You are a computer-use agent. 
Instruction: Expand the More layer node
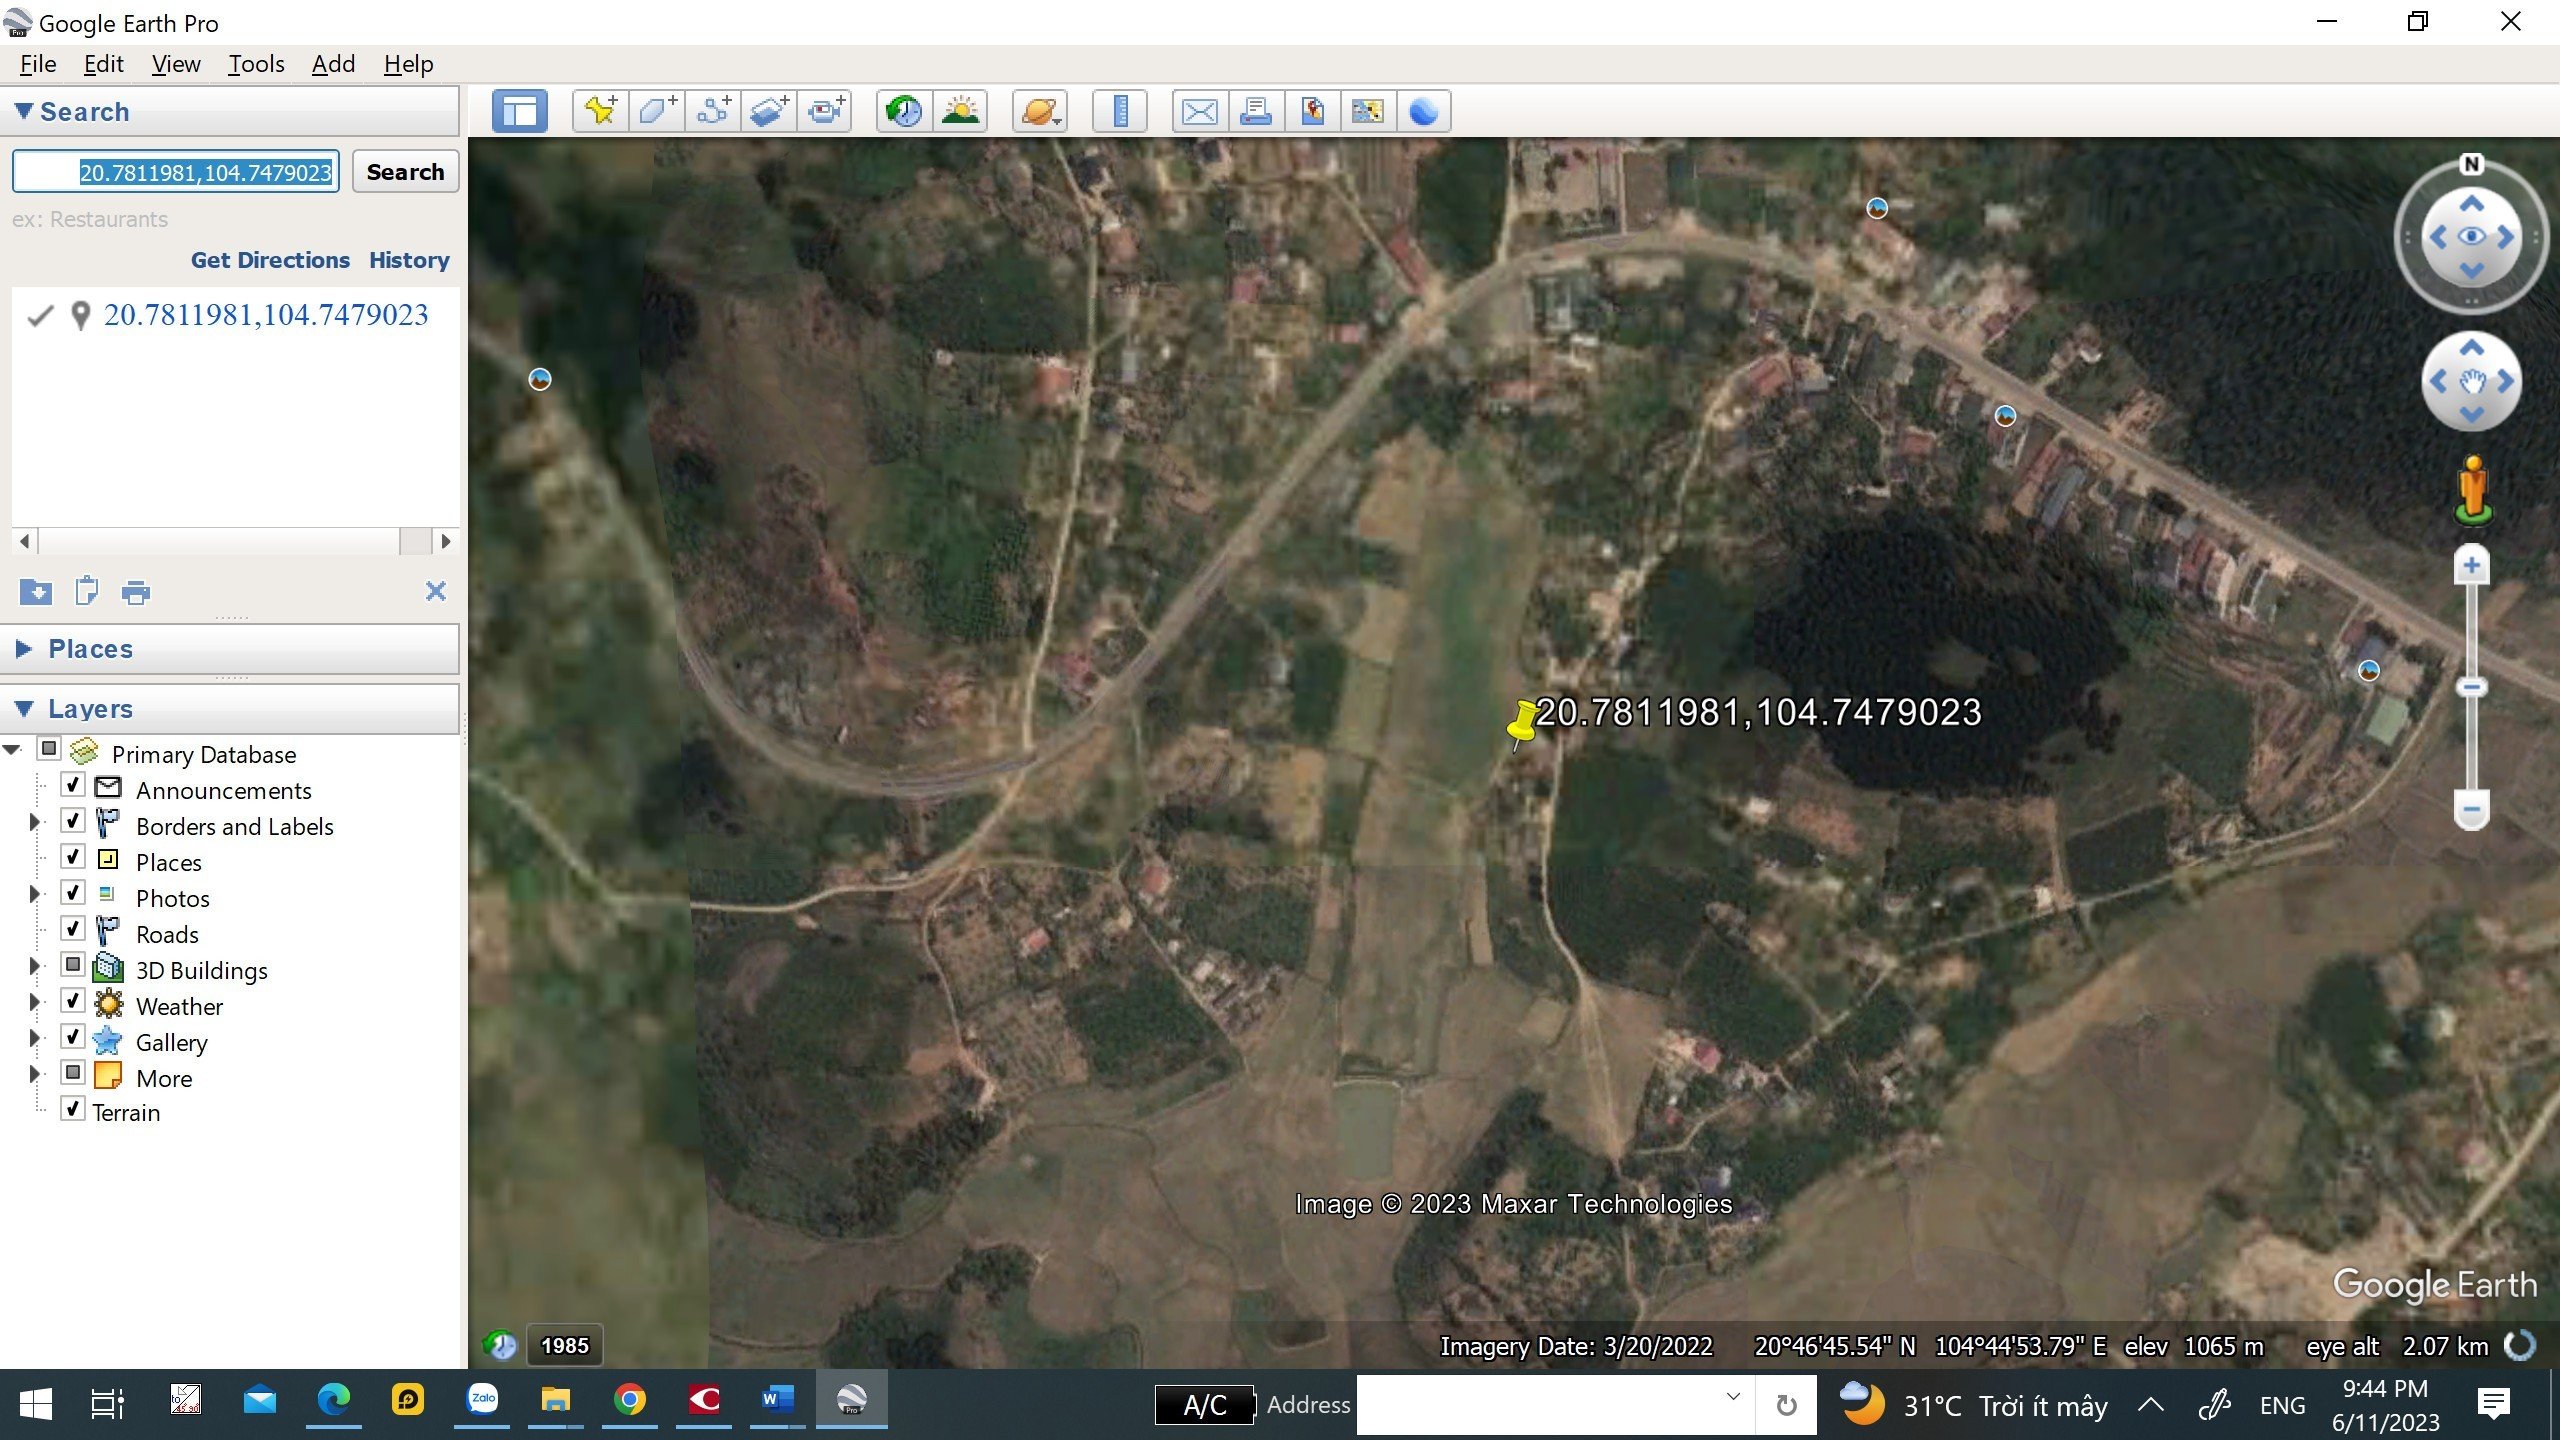click(x=34, y=1074)
